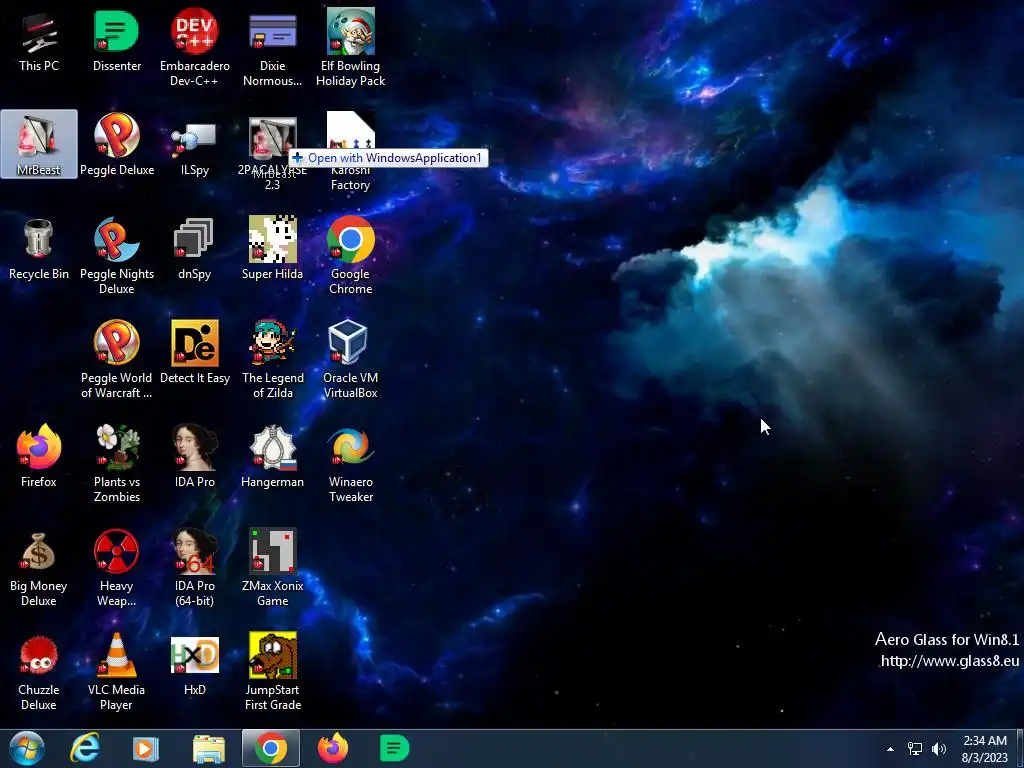Switch to Chrome in the taskbar
Screen dimensions: 1024x768
[270, 748]
